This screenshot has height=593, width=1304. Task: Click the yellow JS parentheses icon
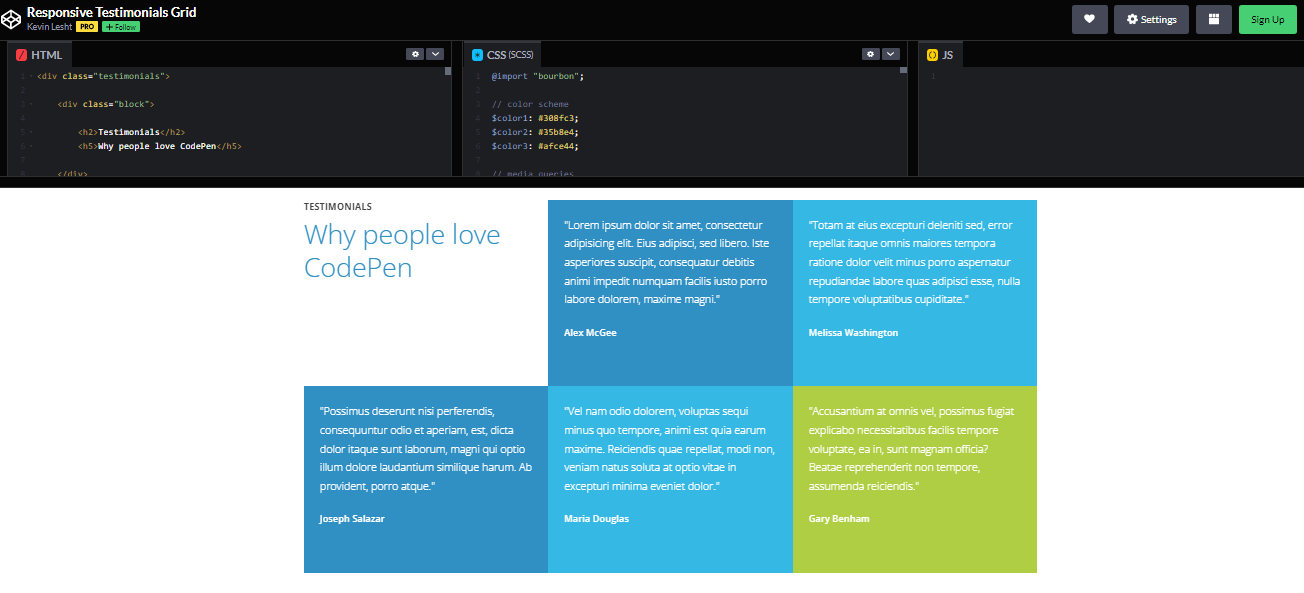tap(932, 55)
